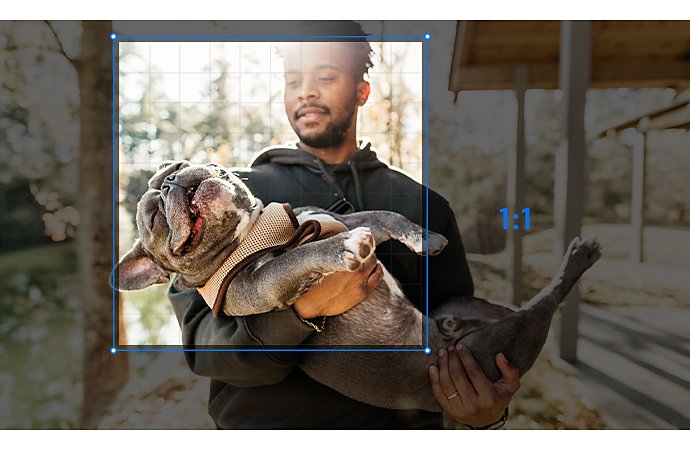This screenshot has height=450, width=690.
Task: Click the man's hoodie drawstring area
Action: (x=341, y=185)
